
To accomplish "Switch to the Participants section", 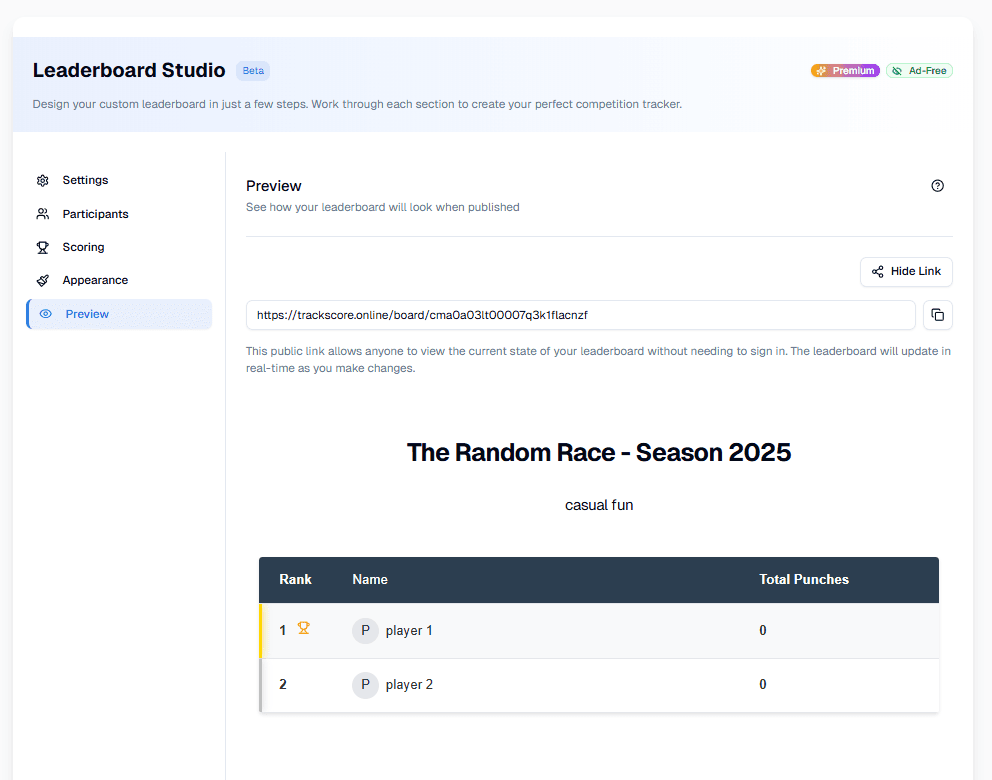I will tap(95, 213).
